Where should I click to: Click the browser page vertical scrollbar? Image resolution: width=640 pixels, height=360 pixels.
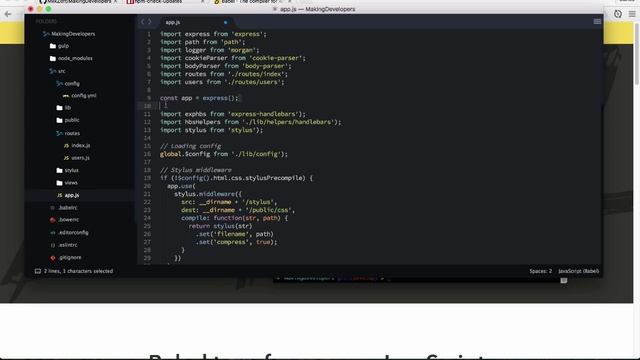tap(636, 53)
